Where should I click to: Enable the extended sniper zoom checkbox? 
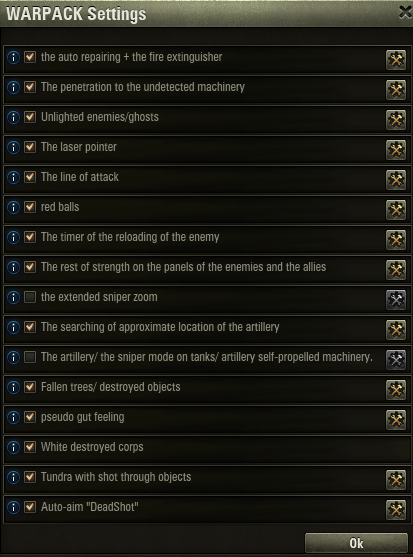coord(30,297)
